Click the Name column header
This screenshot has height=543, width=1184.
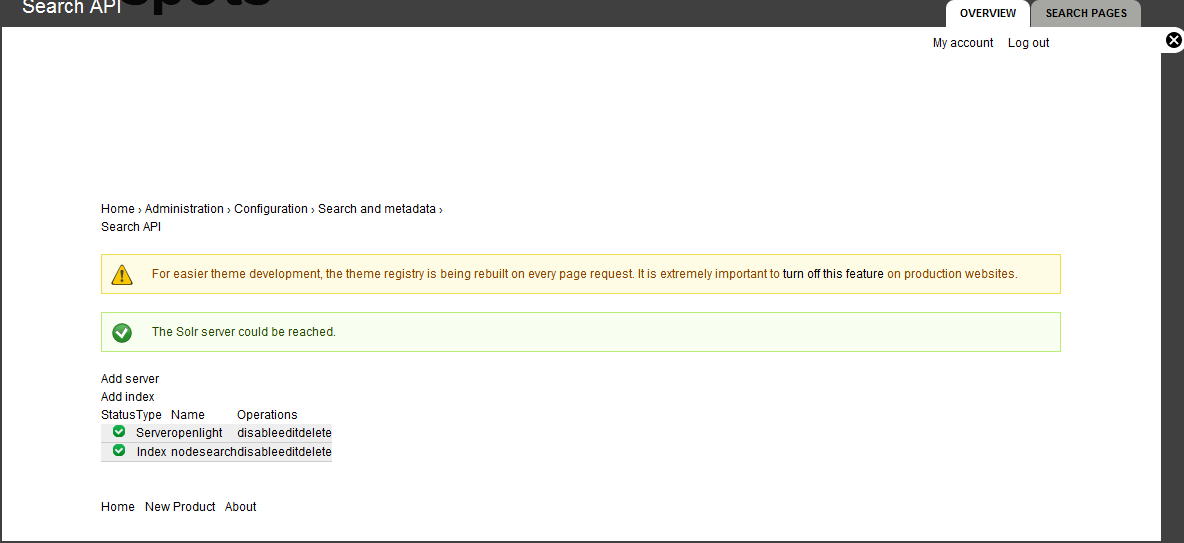188,415
